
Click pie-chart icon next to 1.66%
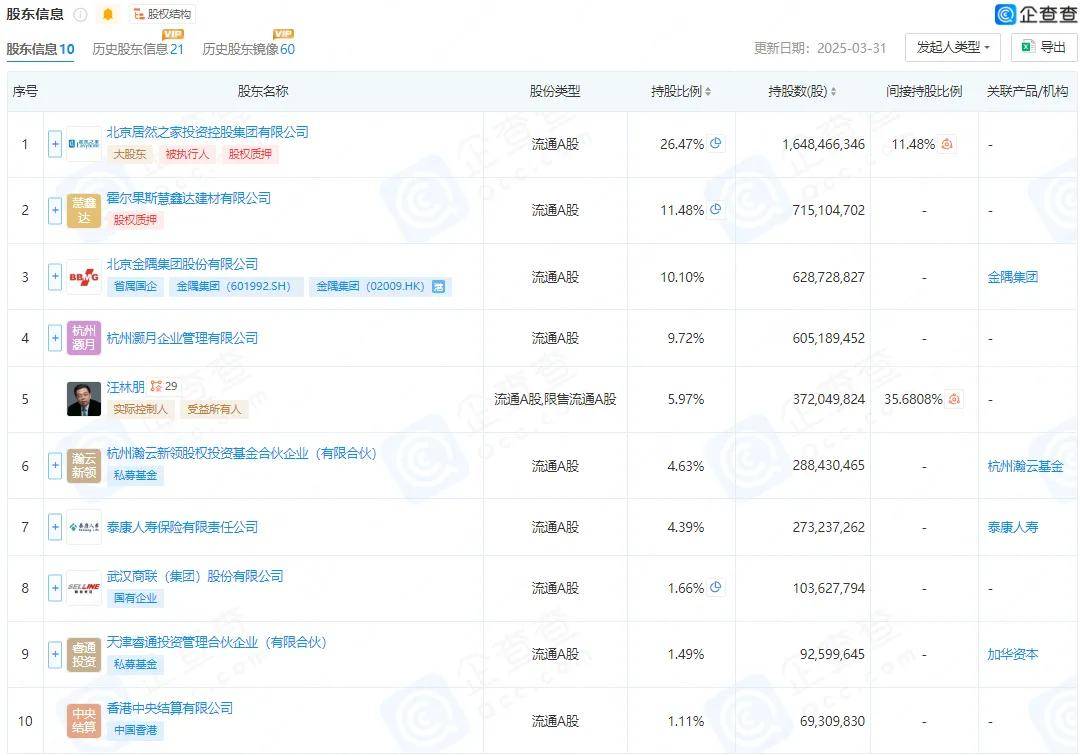tap(716, 587)
